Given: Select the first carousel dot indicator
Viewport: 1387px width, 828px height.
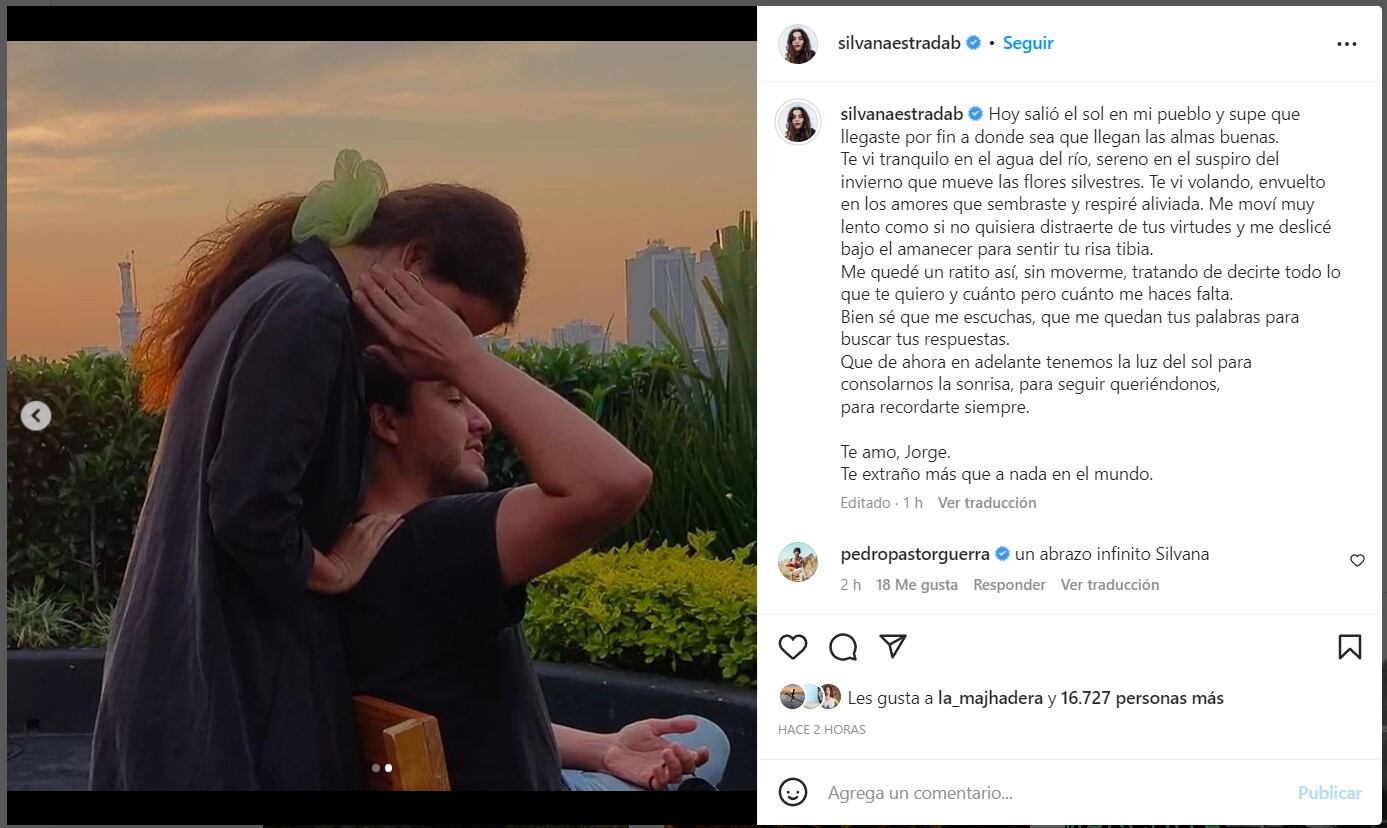Looking at the screenshot, I should [x=375, y=768].
